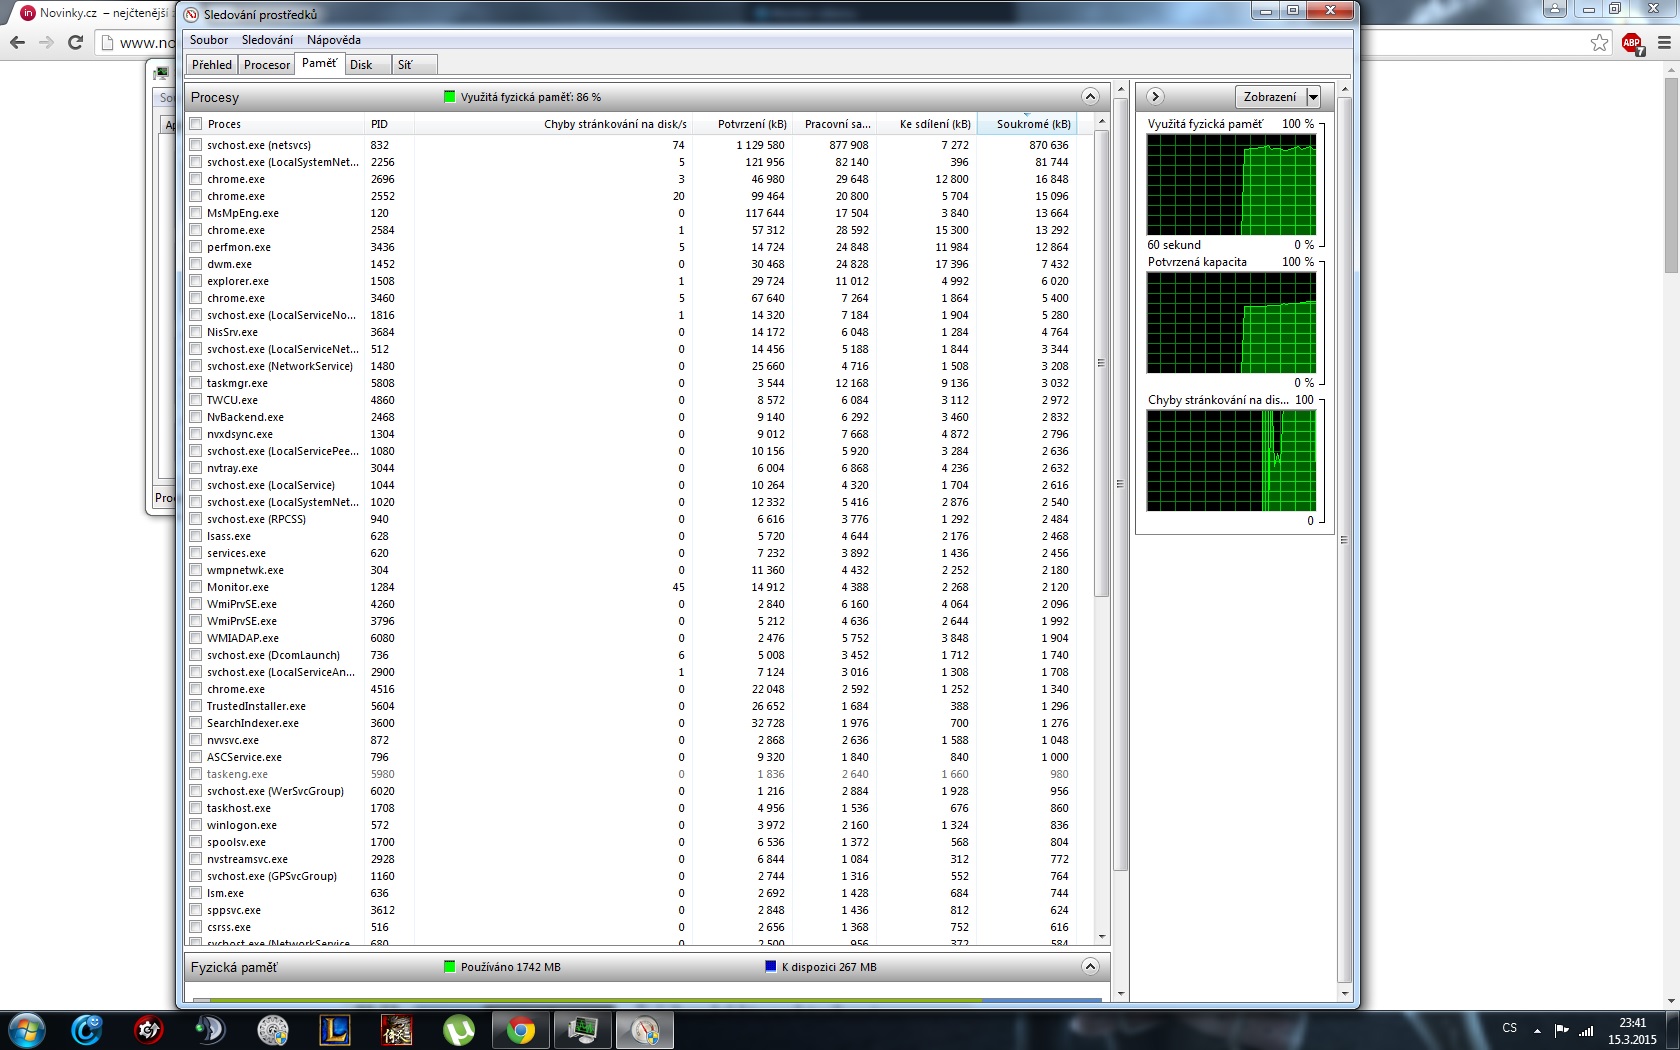This screenshot has height=1050, width=1680.
Task: Tick the lsass.exe checkbox
Action: [196, 536]
